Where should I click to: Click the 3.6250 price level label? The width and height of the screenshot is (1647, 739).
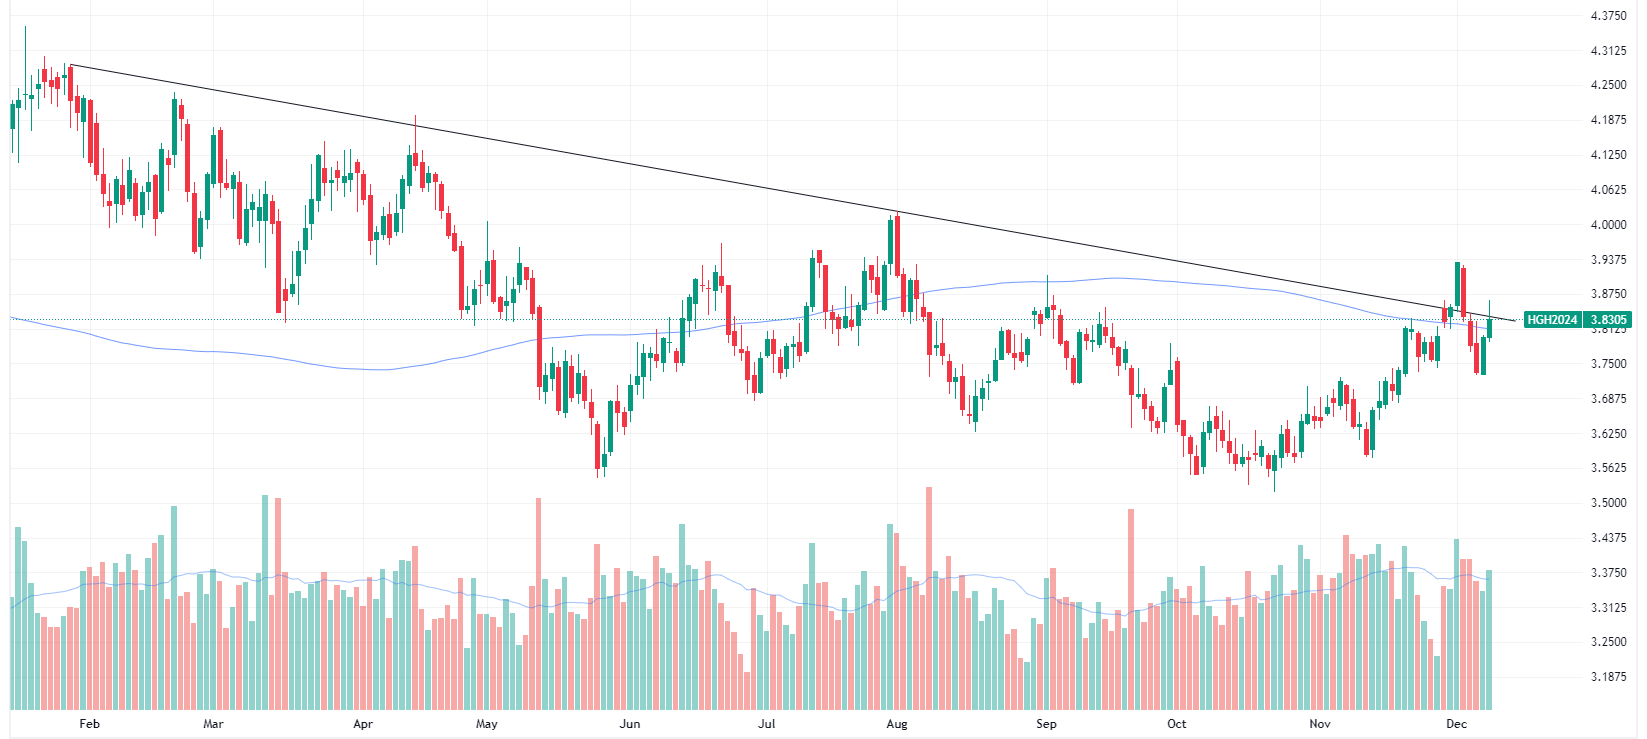1608,434
